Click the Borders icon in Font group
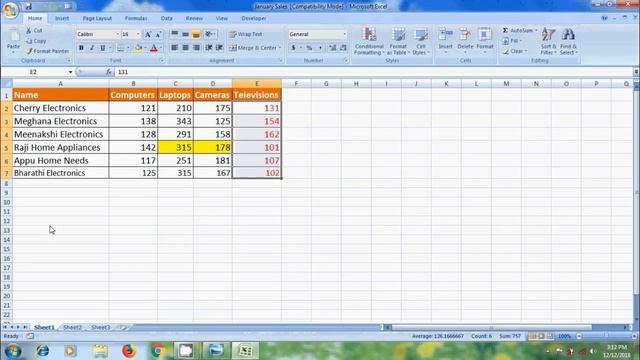 tap(121, 48)
